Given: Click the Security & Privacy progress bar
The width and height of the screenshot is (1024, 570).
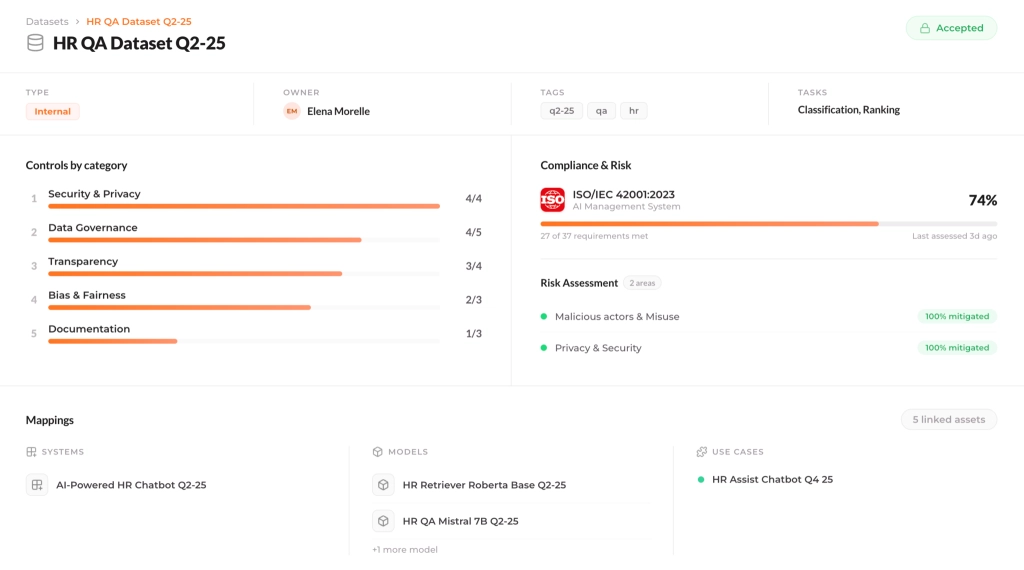Looking at the screenshot, I should coord(244,206).
